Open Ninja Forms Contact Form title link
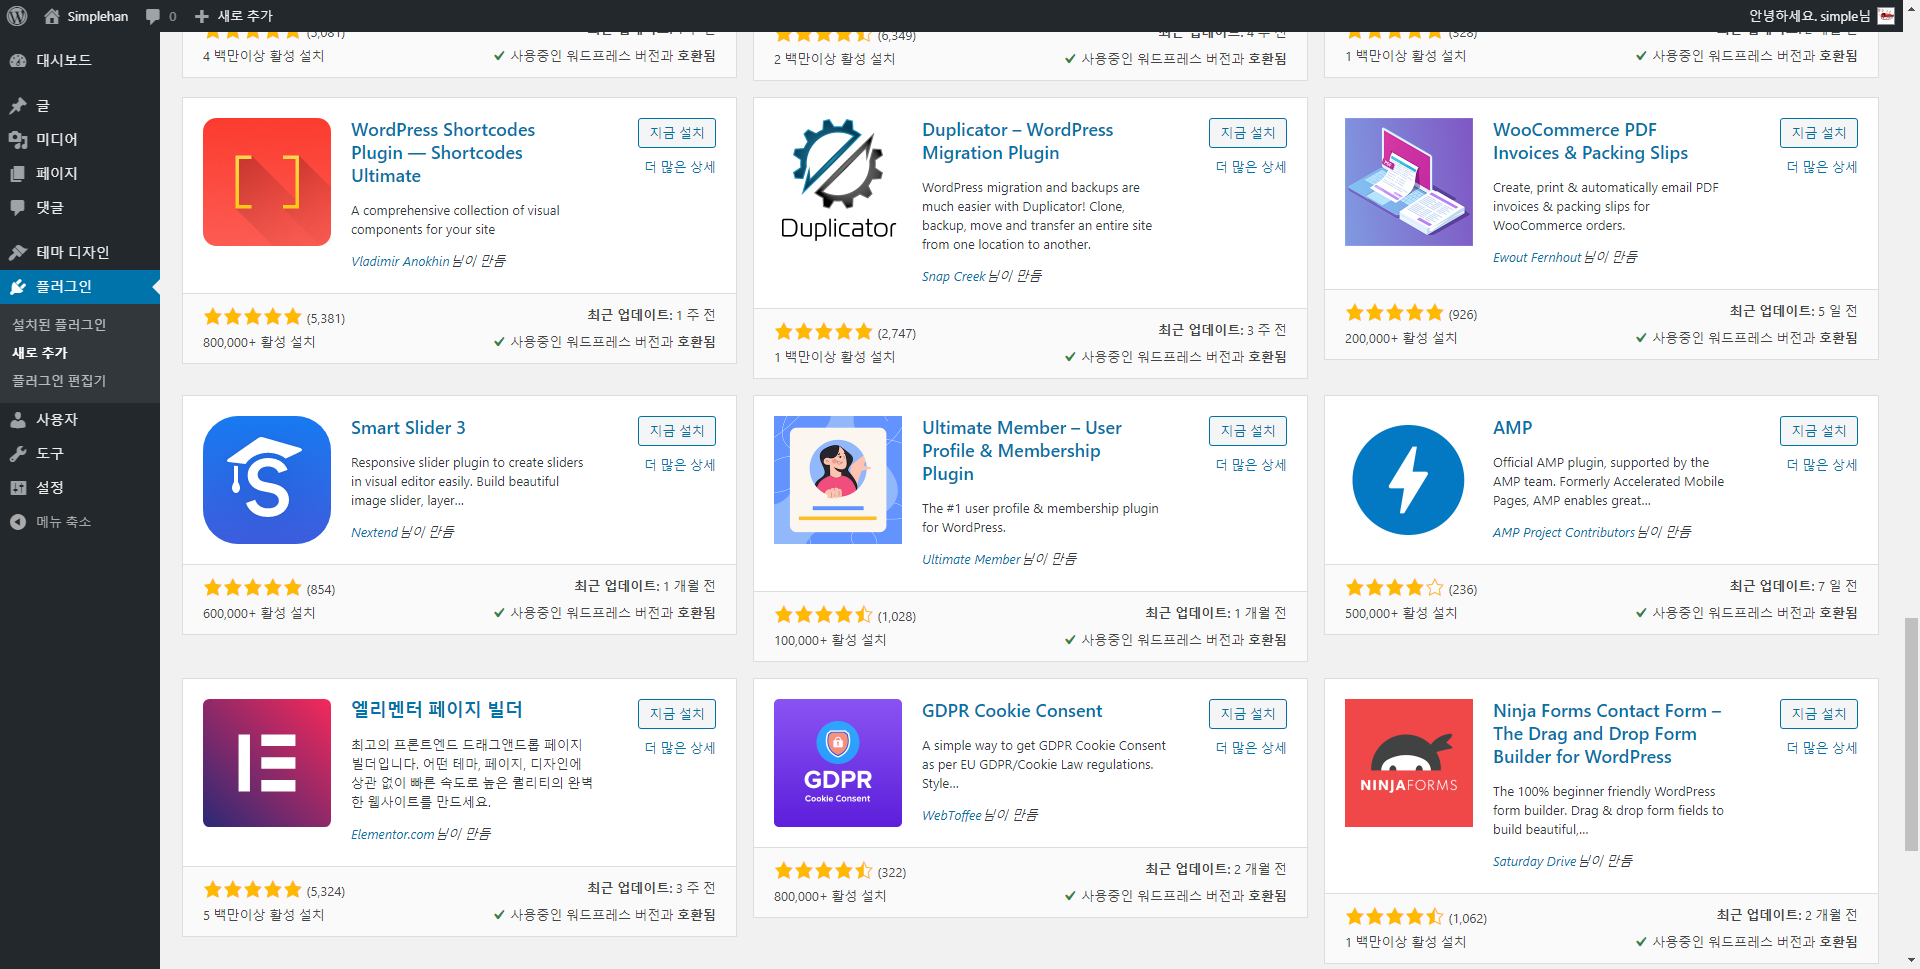The height and width of the screenshot is (969, 1920). click(x=1607, y=734)
